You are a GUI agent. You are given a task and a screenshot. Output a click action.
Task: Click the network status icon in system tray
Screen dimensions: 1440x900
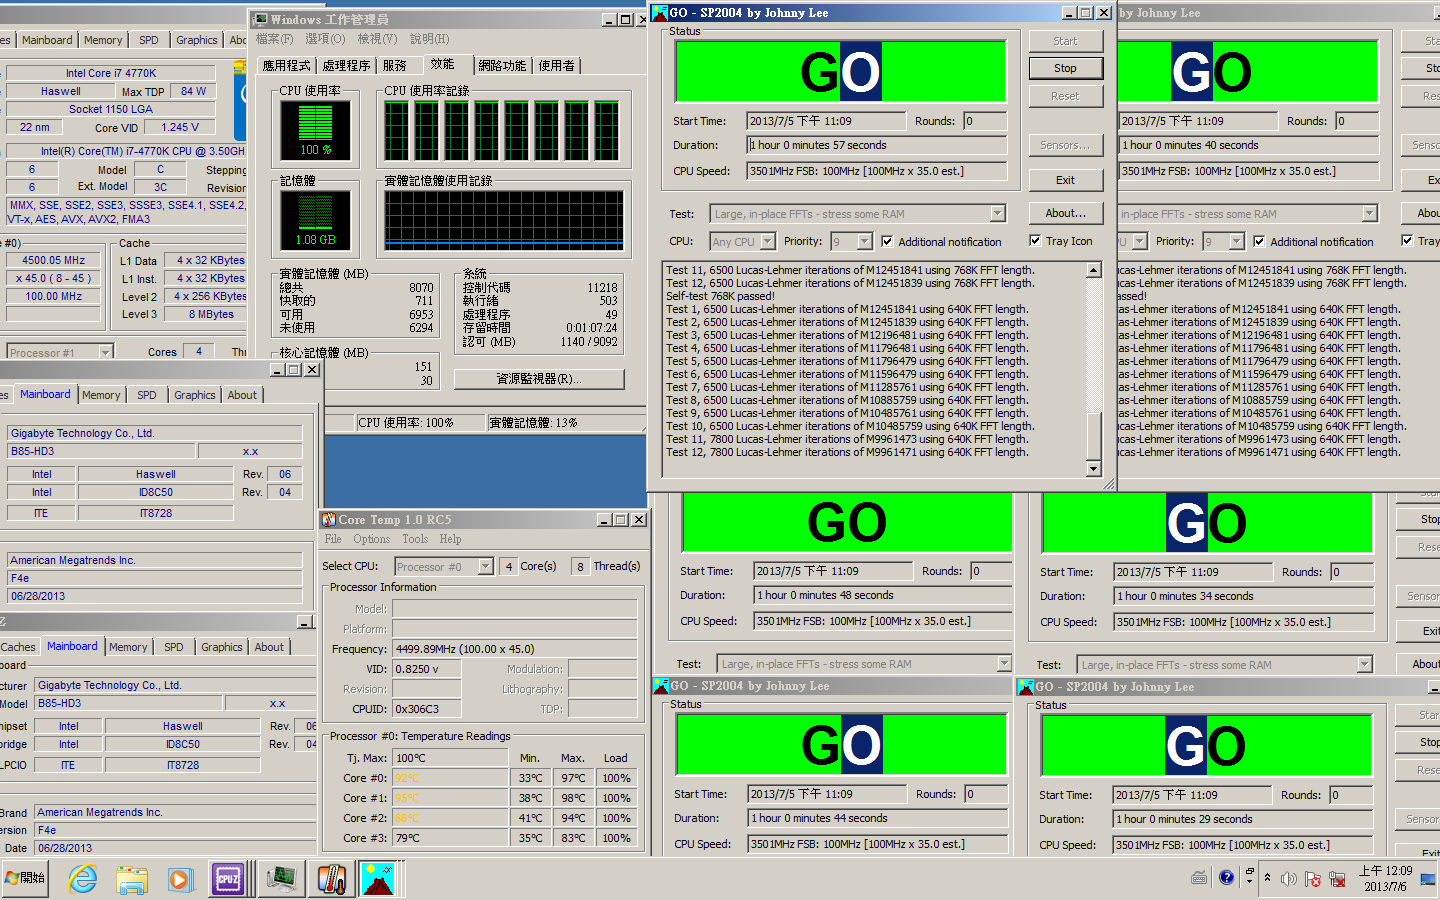1335,879
